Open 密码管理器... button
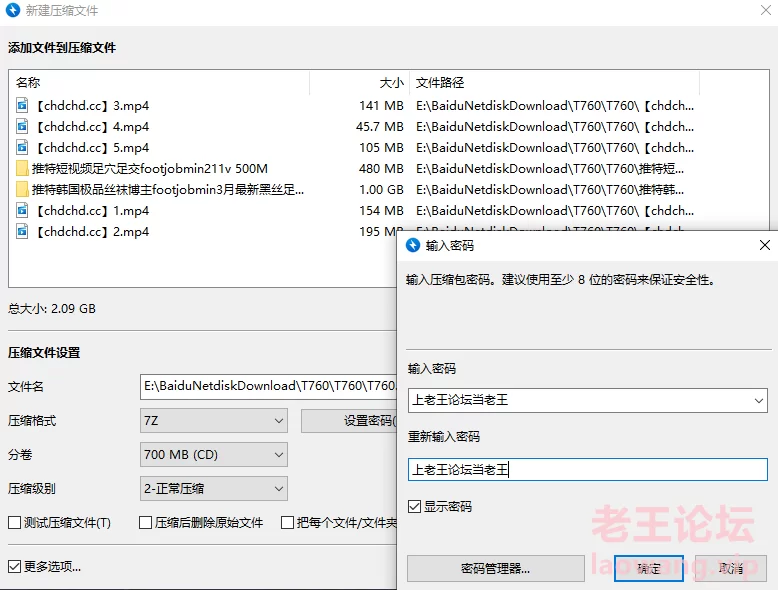Screen dimensions: 778x590 click(496, 568)
